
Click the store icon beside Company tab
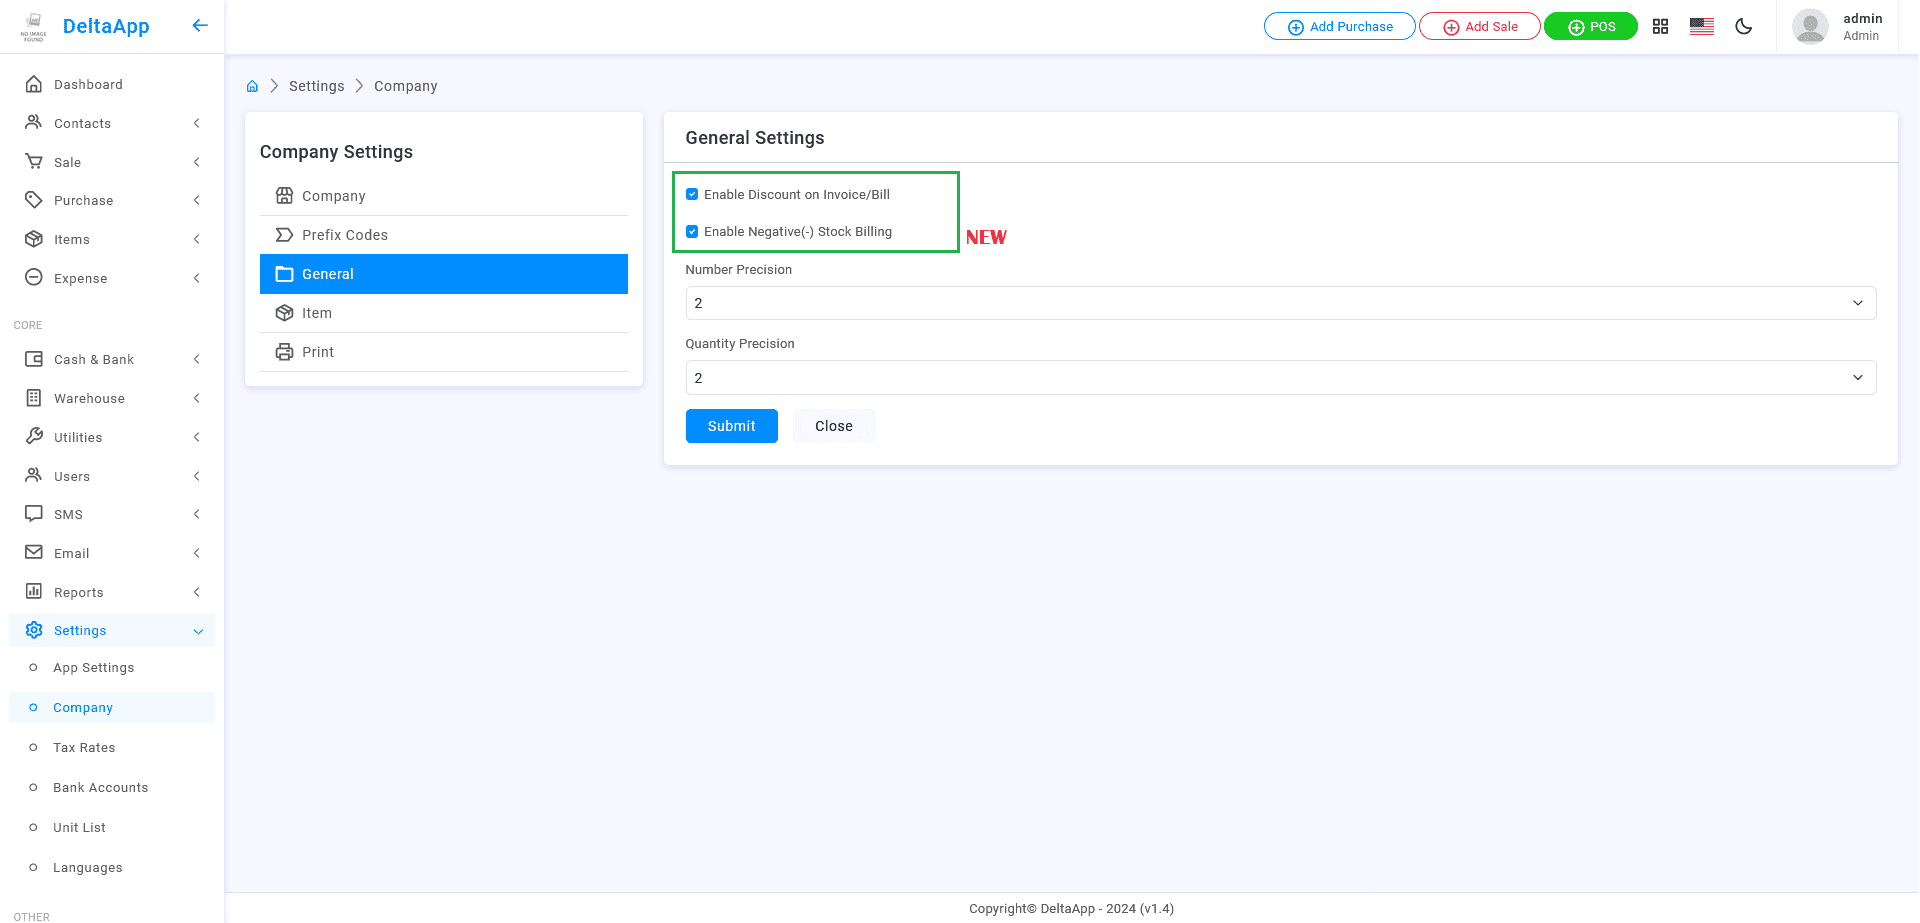pyautogui.click(x=284, y=195)
